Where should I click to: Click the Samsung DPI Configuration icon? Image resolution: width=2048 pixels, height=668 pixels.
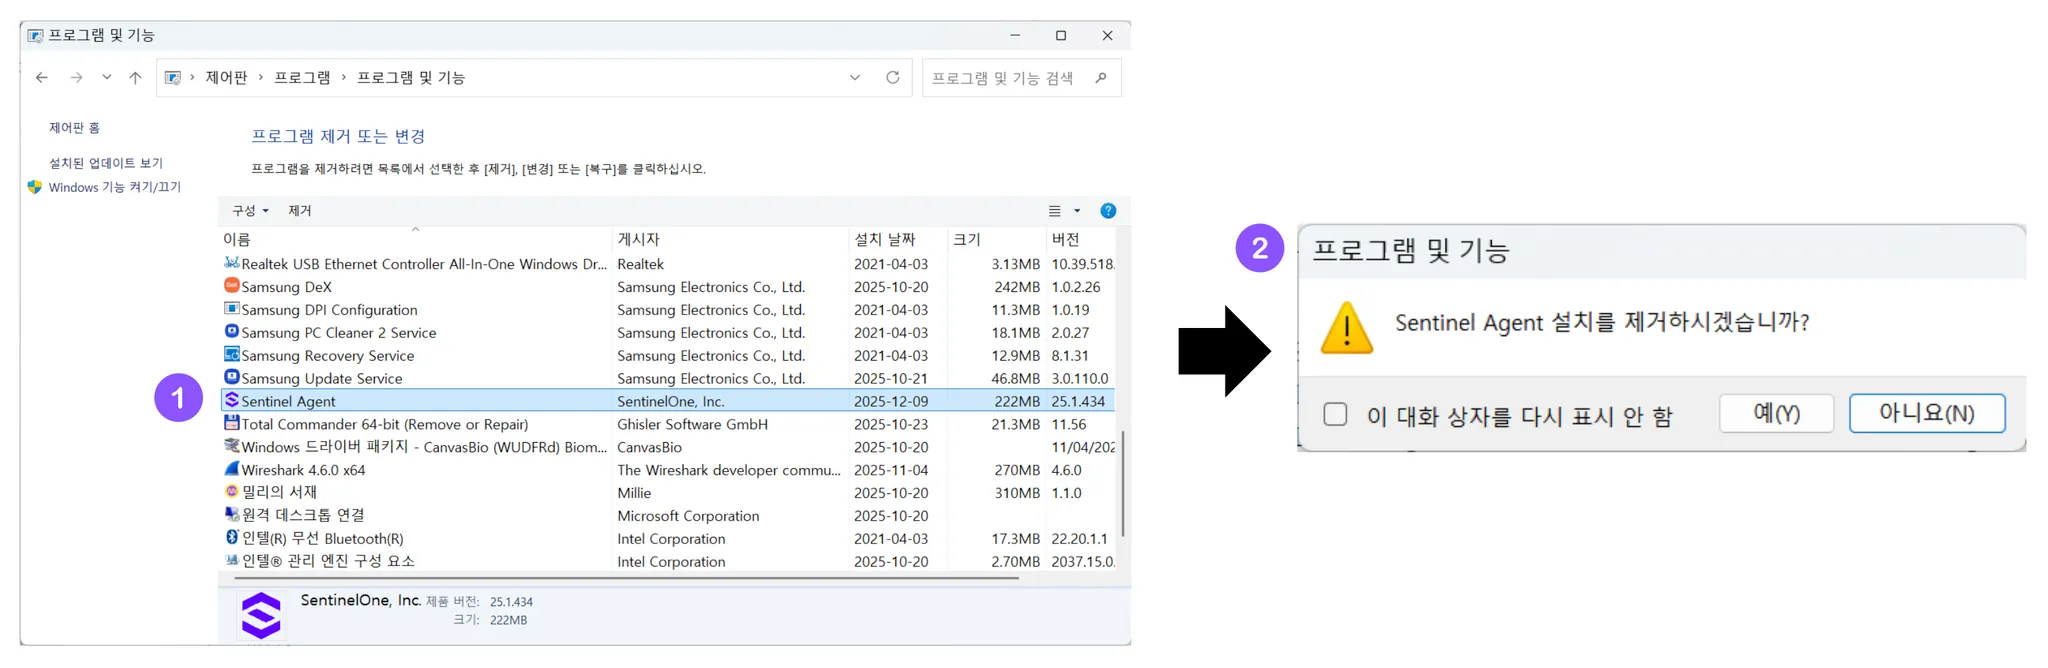click(231, 309)
